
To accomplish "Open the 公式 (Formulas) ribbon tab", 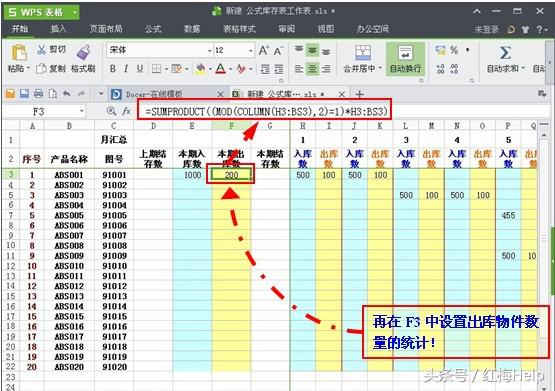I will (x=153, y=29).
